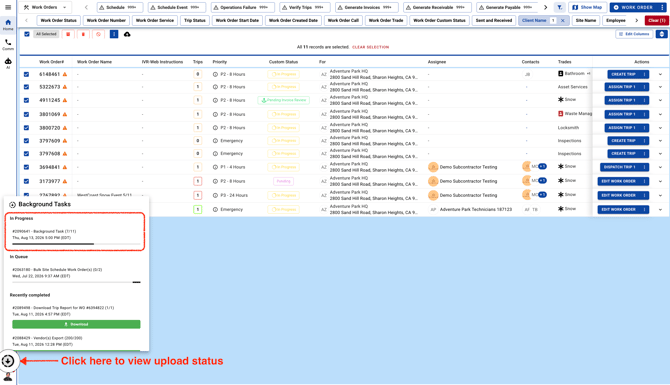Screen dimensions: 670x385
Task: Click the Snow trade icon for 4911245
Action: (561, 100)
